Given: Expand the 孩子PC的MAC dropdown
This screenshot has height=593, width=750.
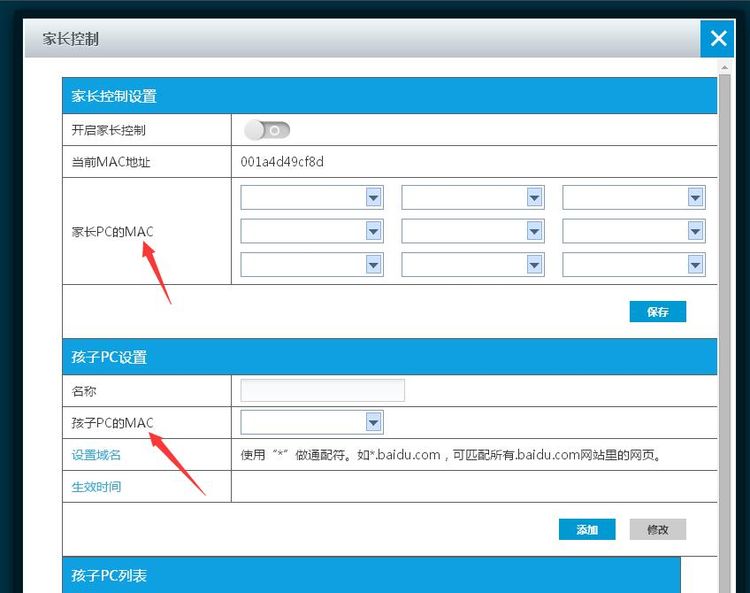Looking at the screenshot, I should (x=312, y=422).
